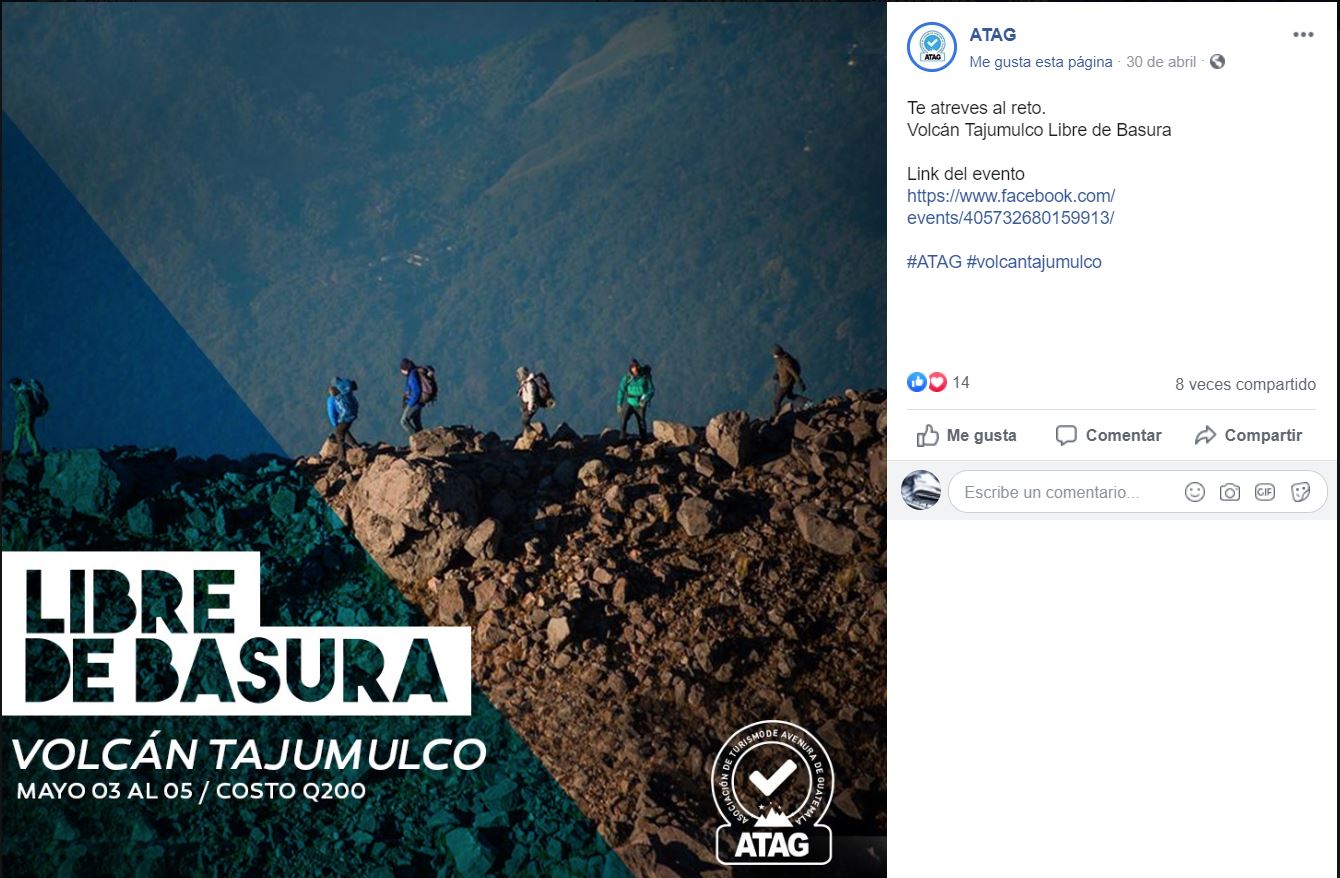Image resolution: width=1340 pixels, height=878 pixels.
Task: Open the Facebook event URL link
Action: (x=1011, y=207)
